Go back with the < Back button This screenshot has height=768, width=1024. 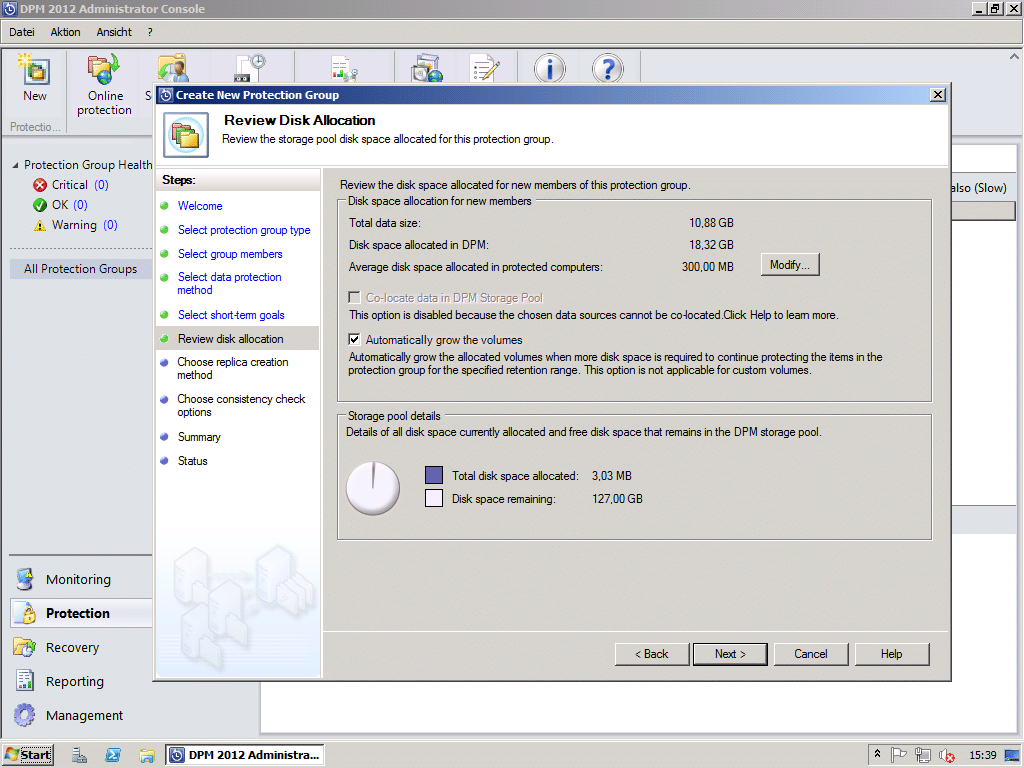[652, 654]
